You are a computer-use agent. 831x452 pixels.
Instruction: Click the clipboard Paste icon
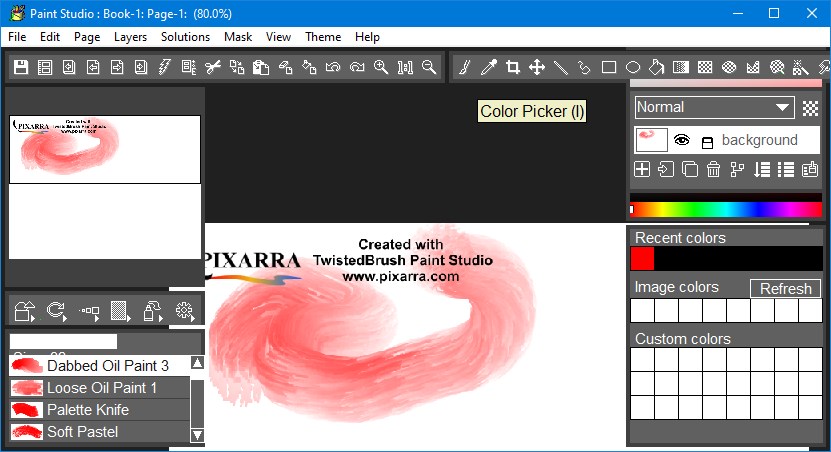tap(261, 67)
